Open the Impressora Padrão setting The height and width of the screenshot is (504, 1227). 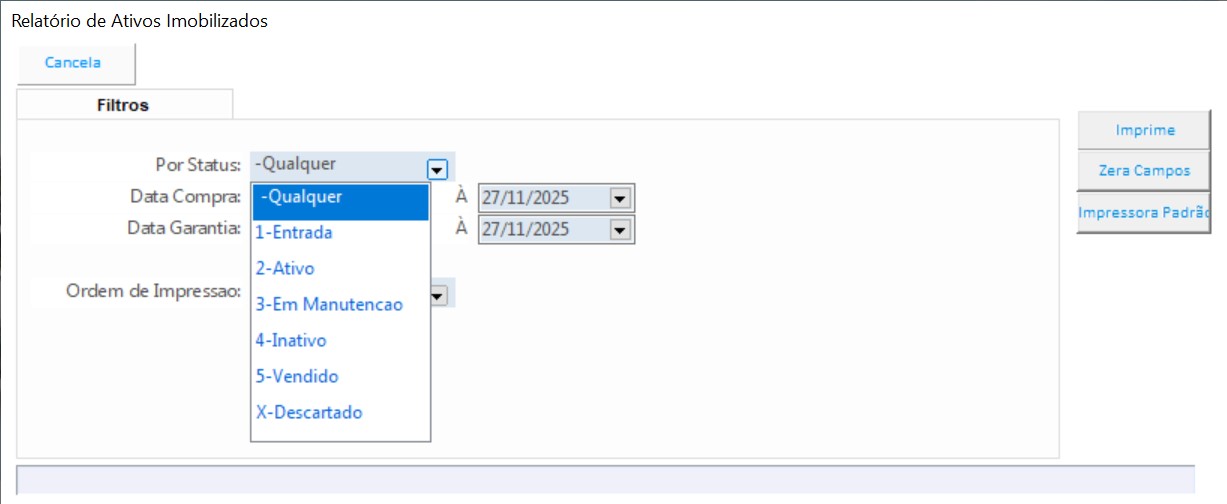point(1144,212)
